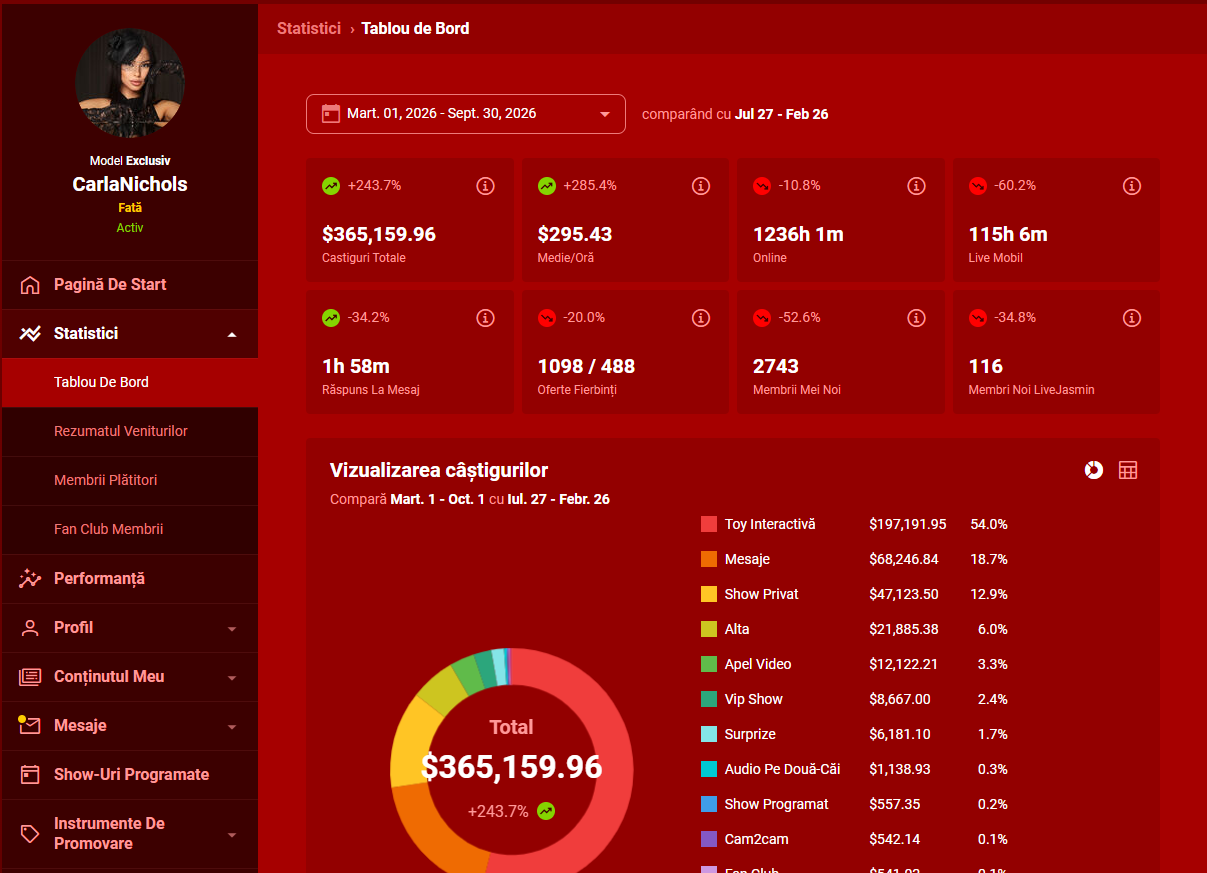The width and height of the screenshot is (1207, 873).
Task: Open Membrii Plătitori submenu item
Action: 130,481
